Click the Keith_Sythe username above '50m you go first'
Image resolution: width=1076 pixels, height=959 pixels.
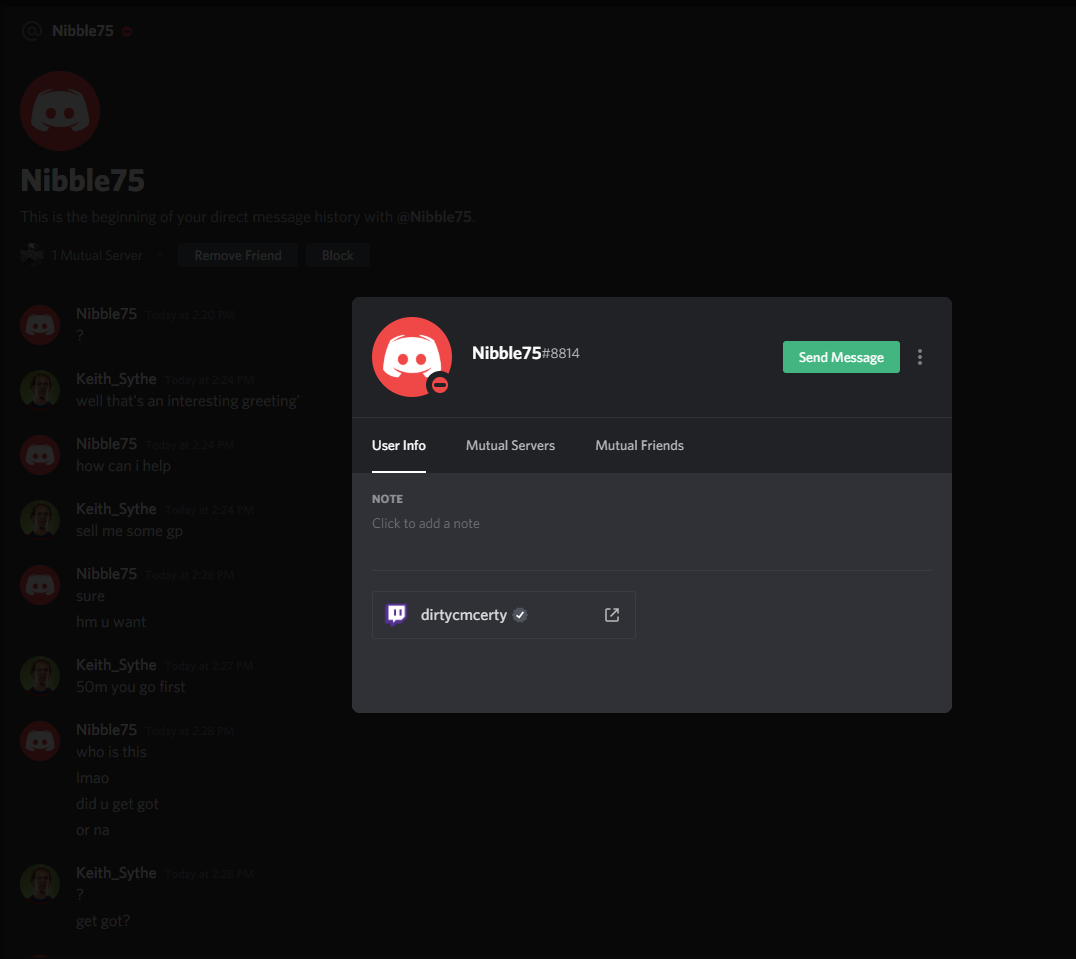point(116,665)
